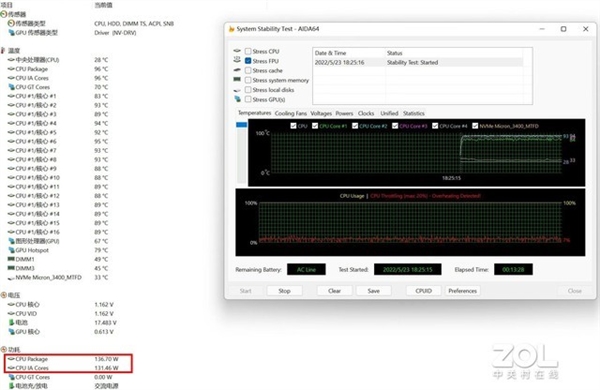
Task: Click the AIDA64 flame icon in title bar
Action: 231,29
